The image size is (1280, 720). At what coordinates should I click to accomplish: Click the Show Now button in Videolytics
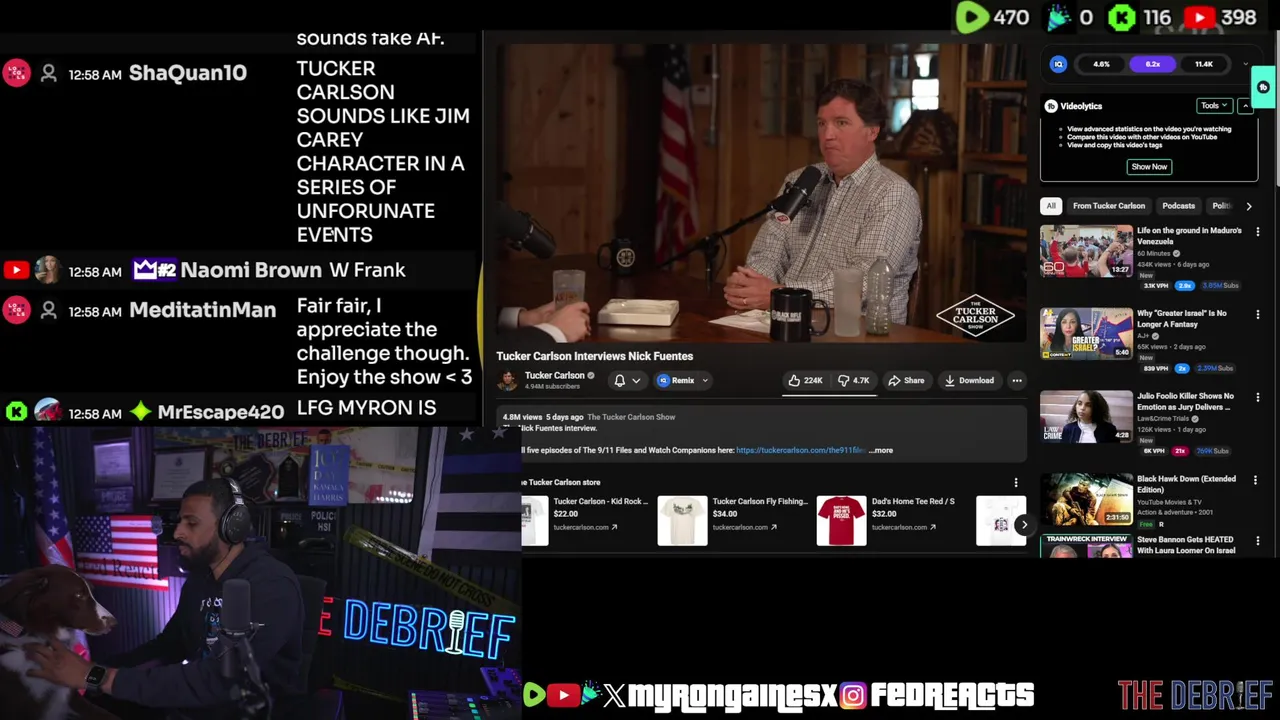[1149, 167]
